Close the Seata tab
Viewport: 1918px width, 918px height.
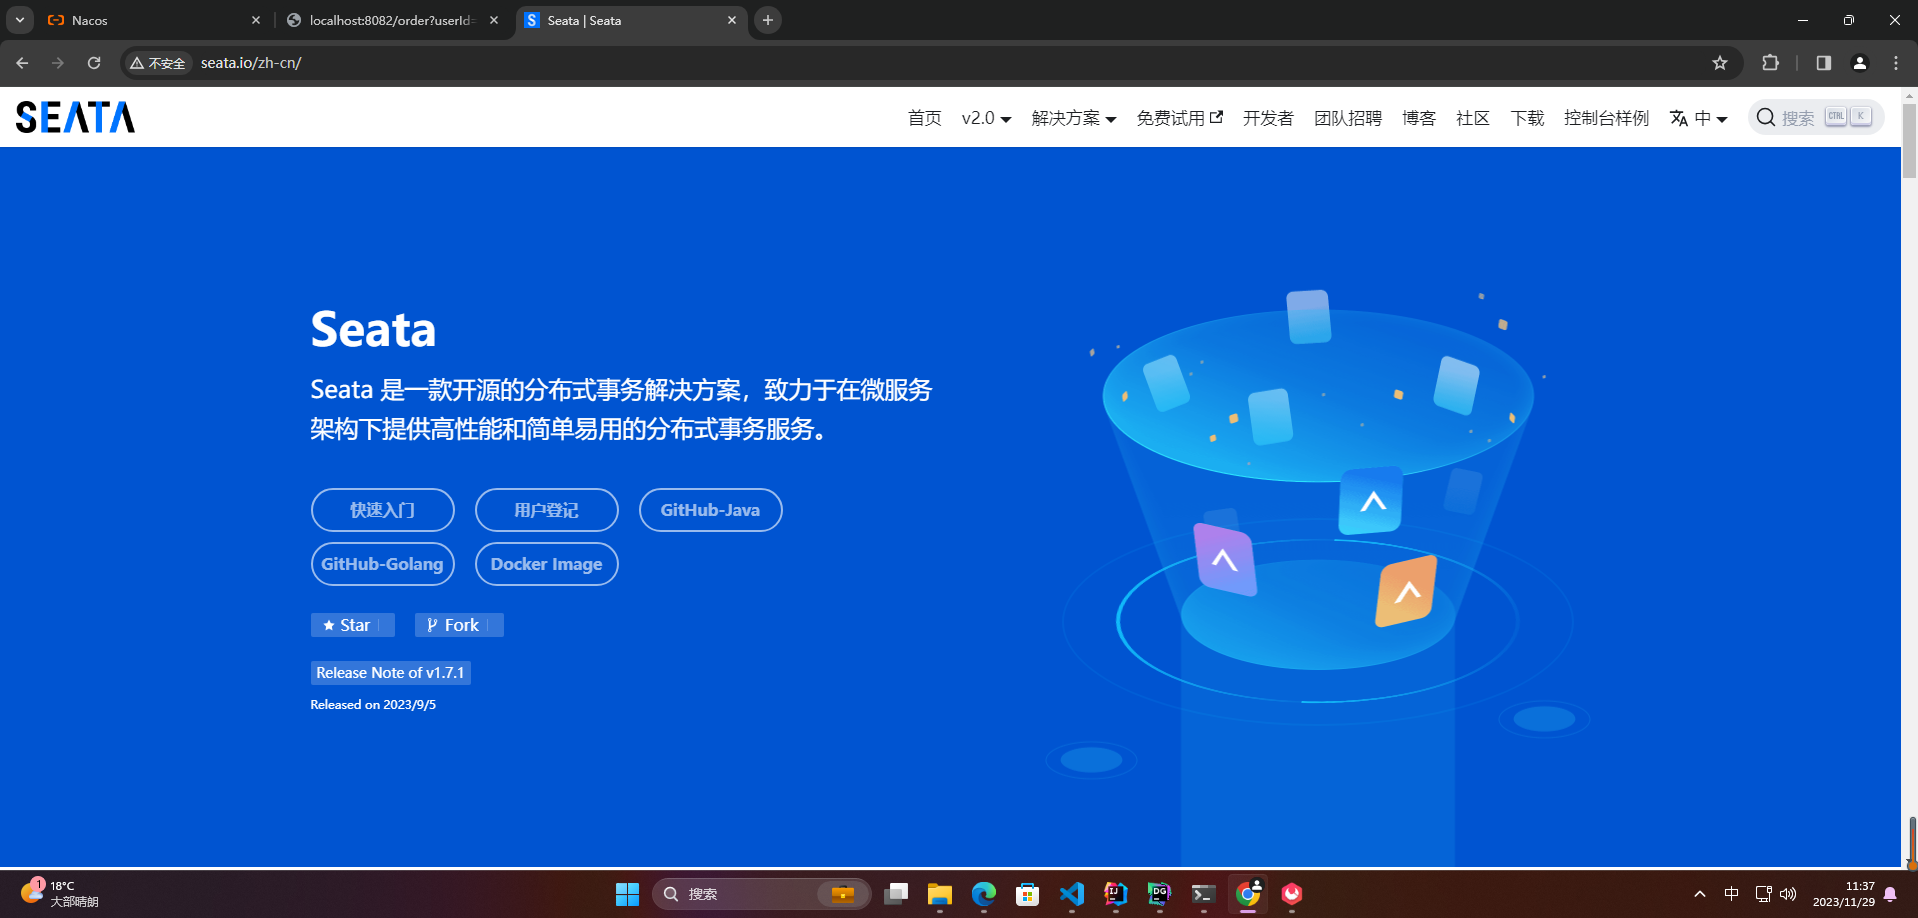(732, 20)
